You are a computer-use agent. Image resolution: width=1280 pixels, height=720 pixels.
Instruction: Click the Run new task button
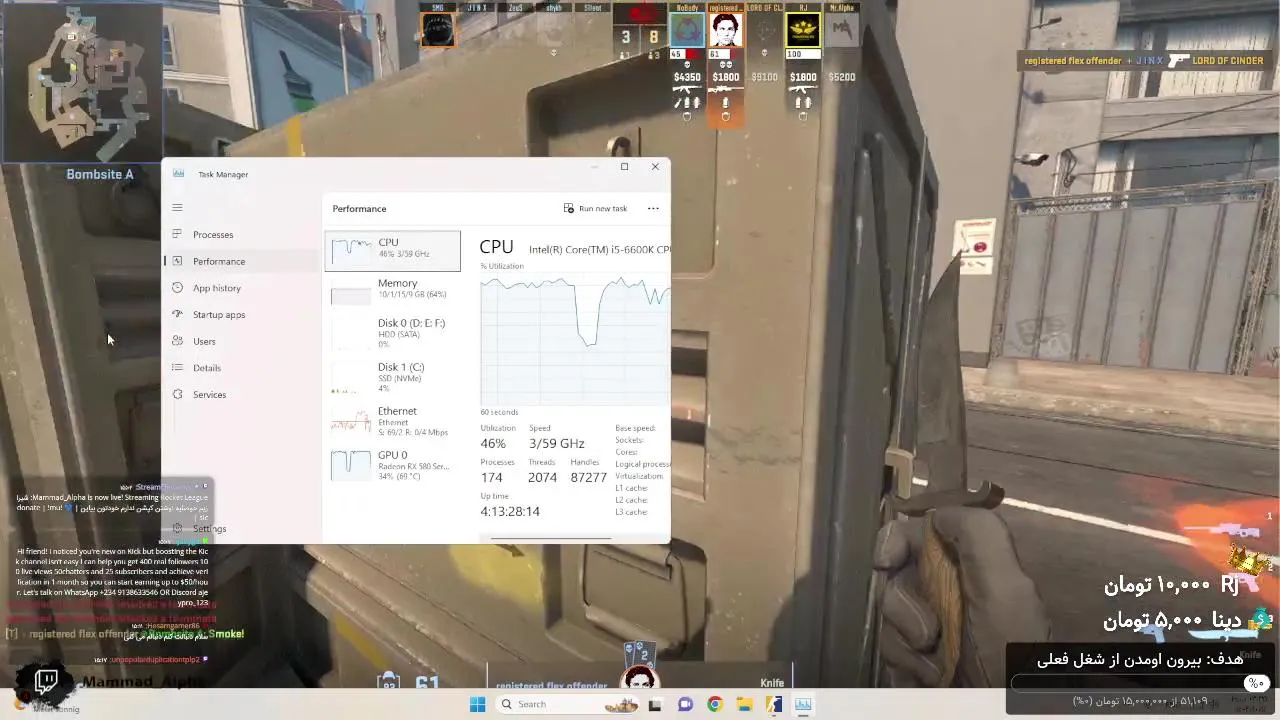click(x=595, y=208)
